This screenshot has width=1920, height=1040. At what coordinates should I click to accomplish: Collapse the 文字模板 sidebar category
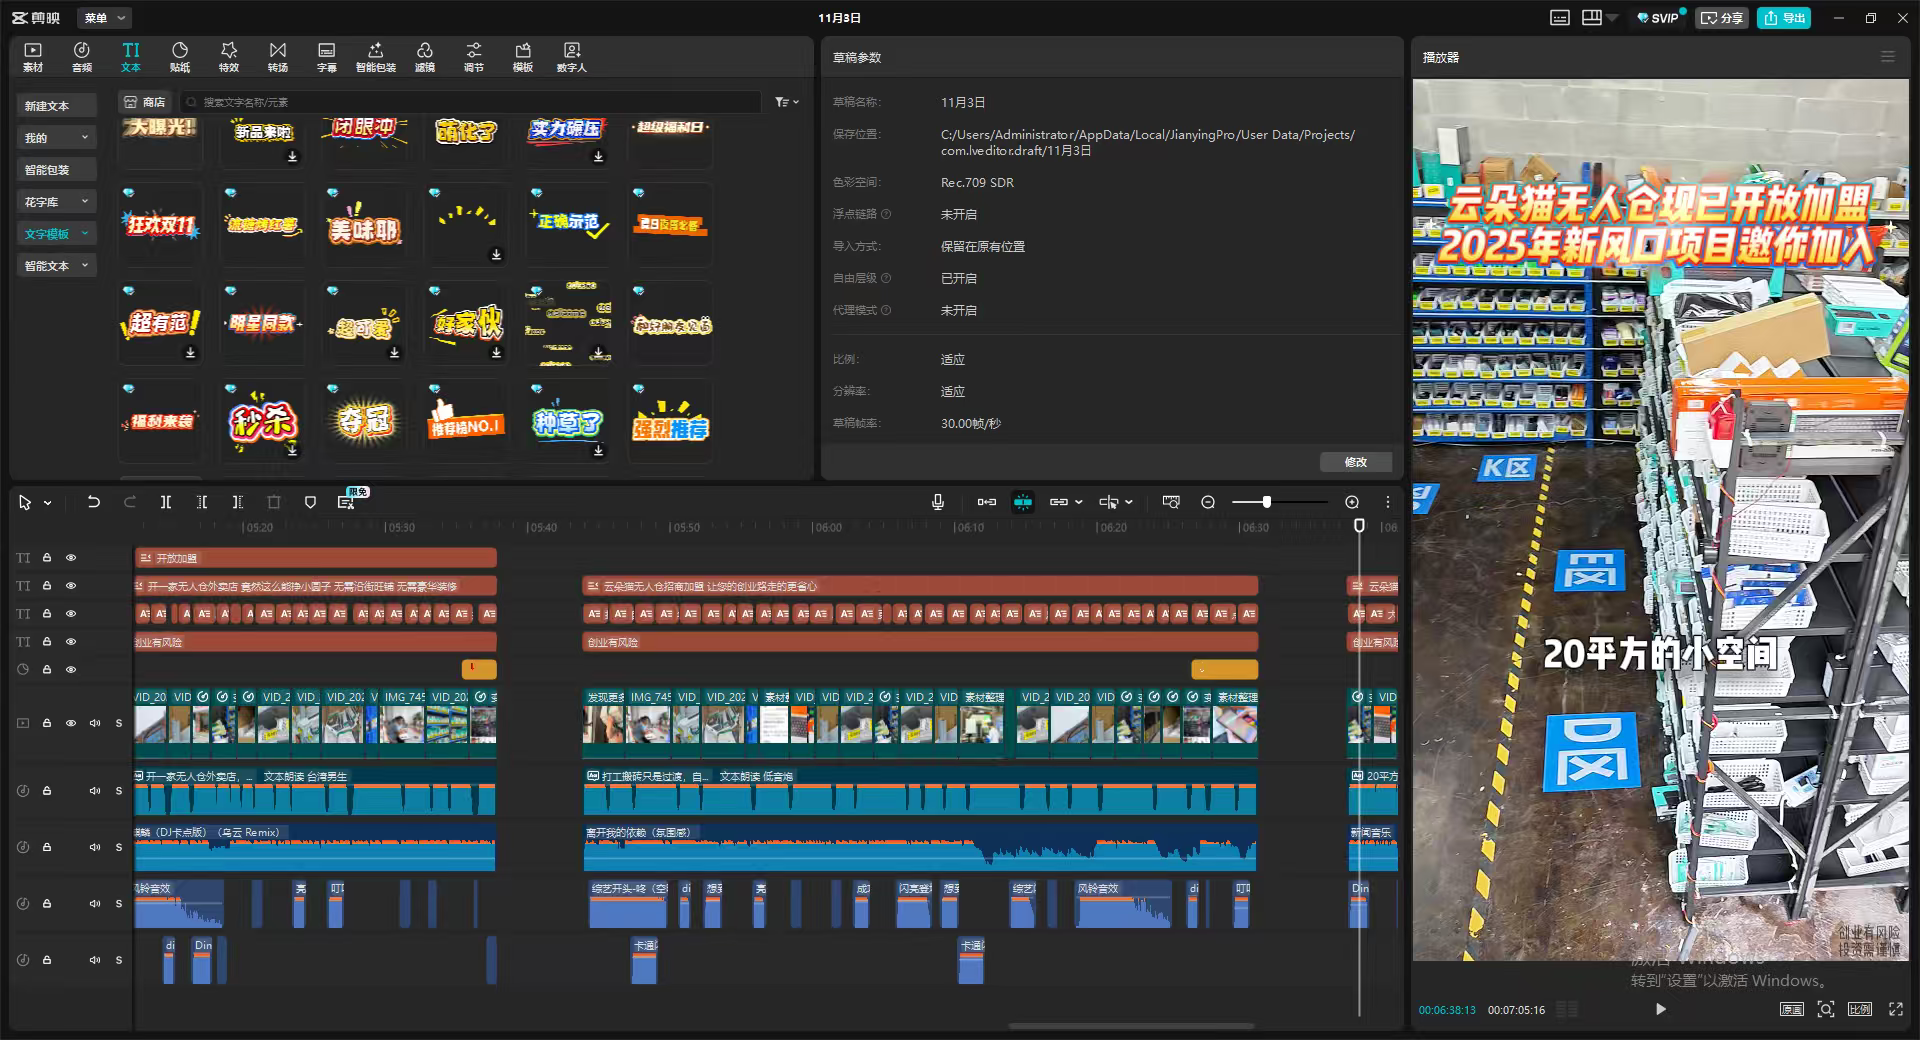85,234
